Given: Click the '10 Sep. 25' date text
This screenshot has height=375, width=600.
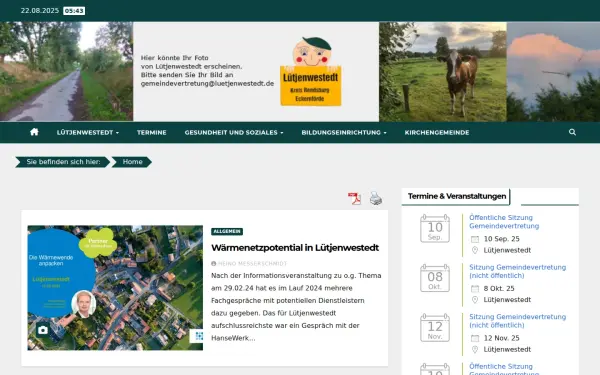Looking at the screenshot, I should [x=501, y=239].
